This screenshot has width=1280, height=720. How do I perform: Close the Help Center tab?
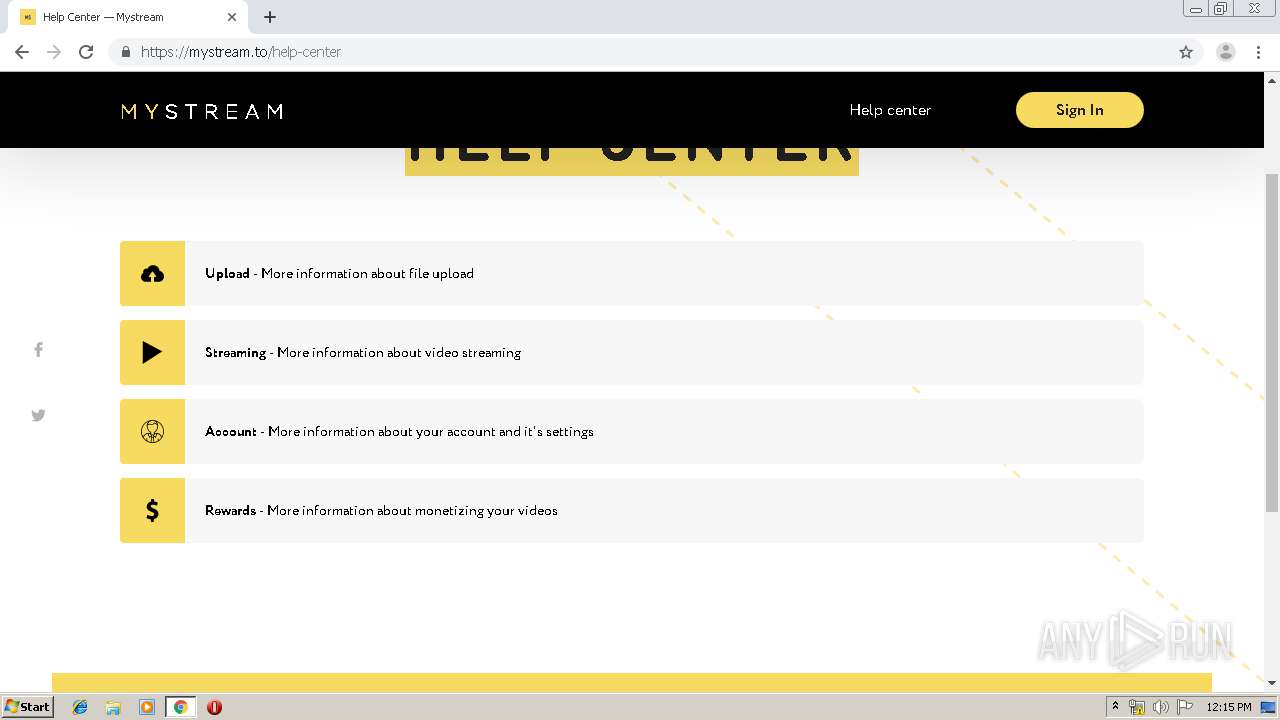coord(232,17)
